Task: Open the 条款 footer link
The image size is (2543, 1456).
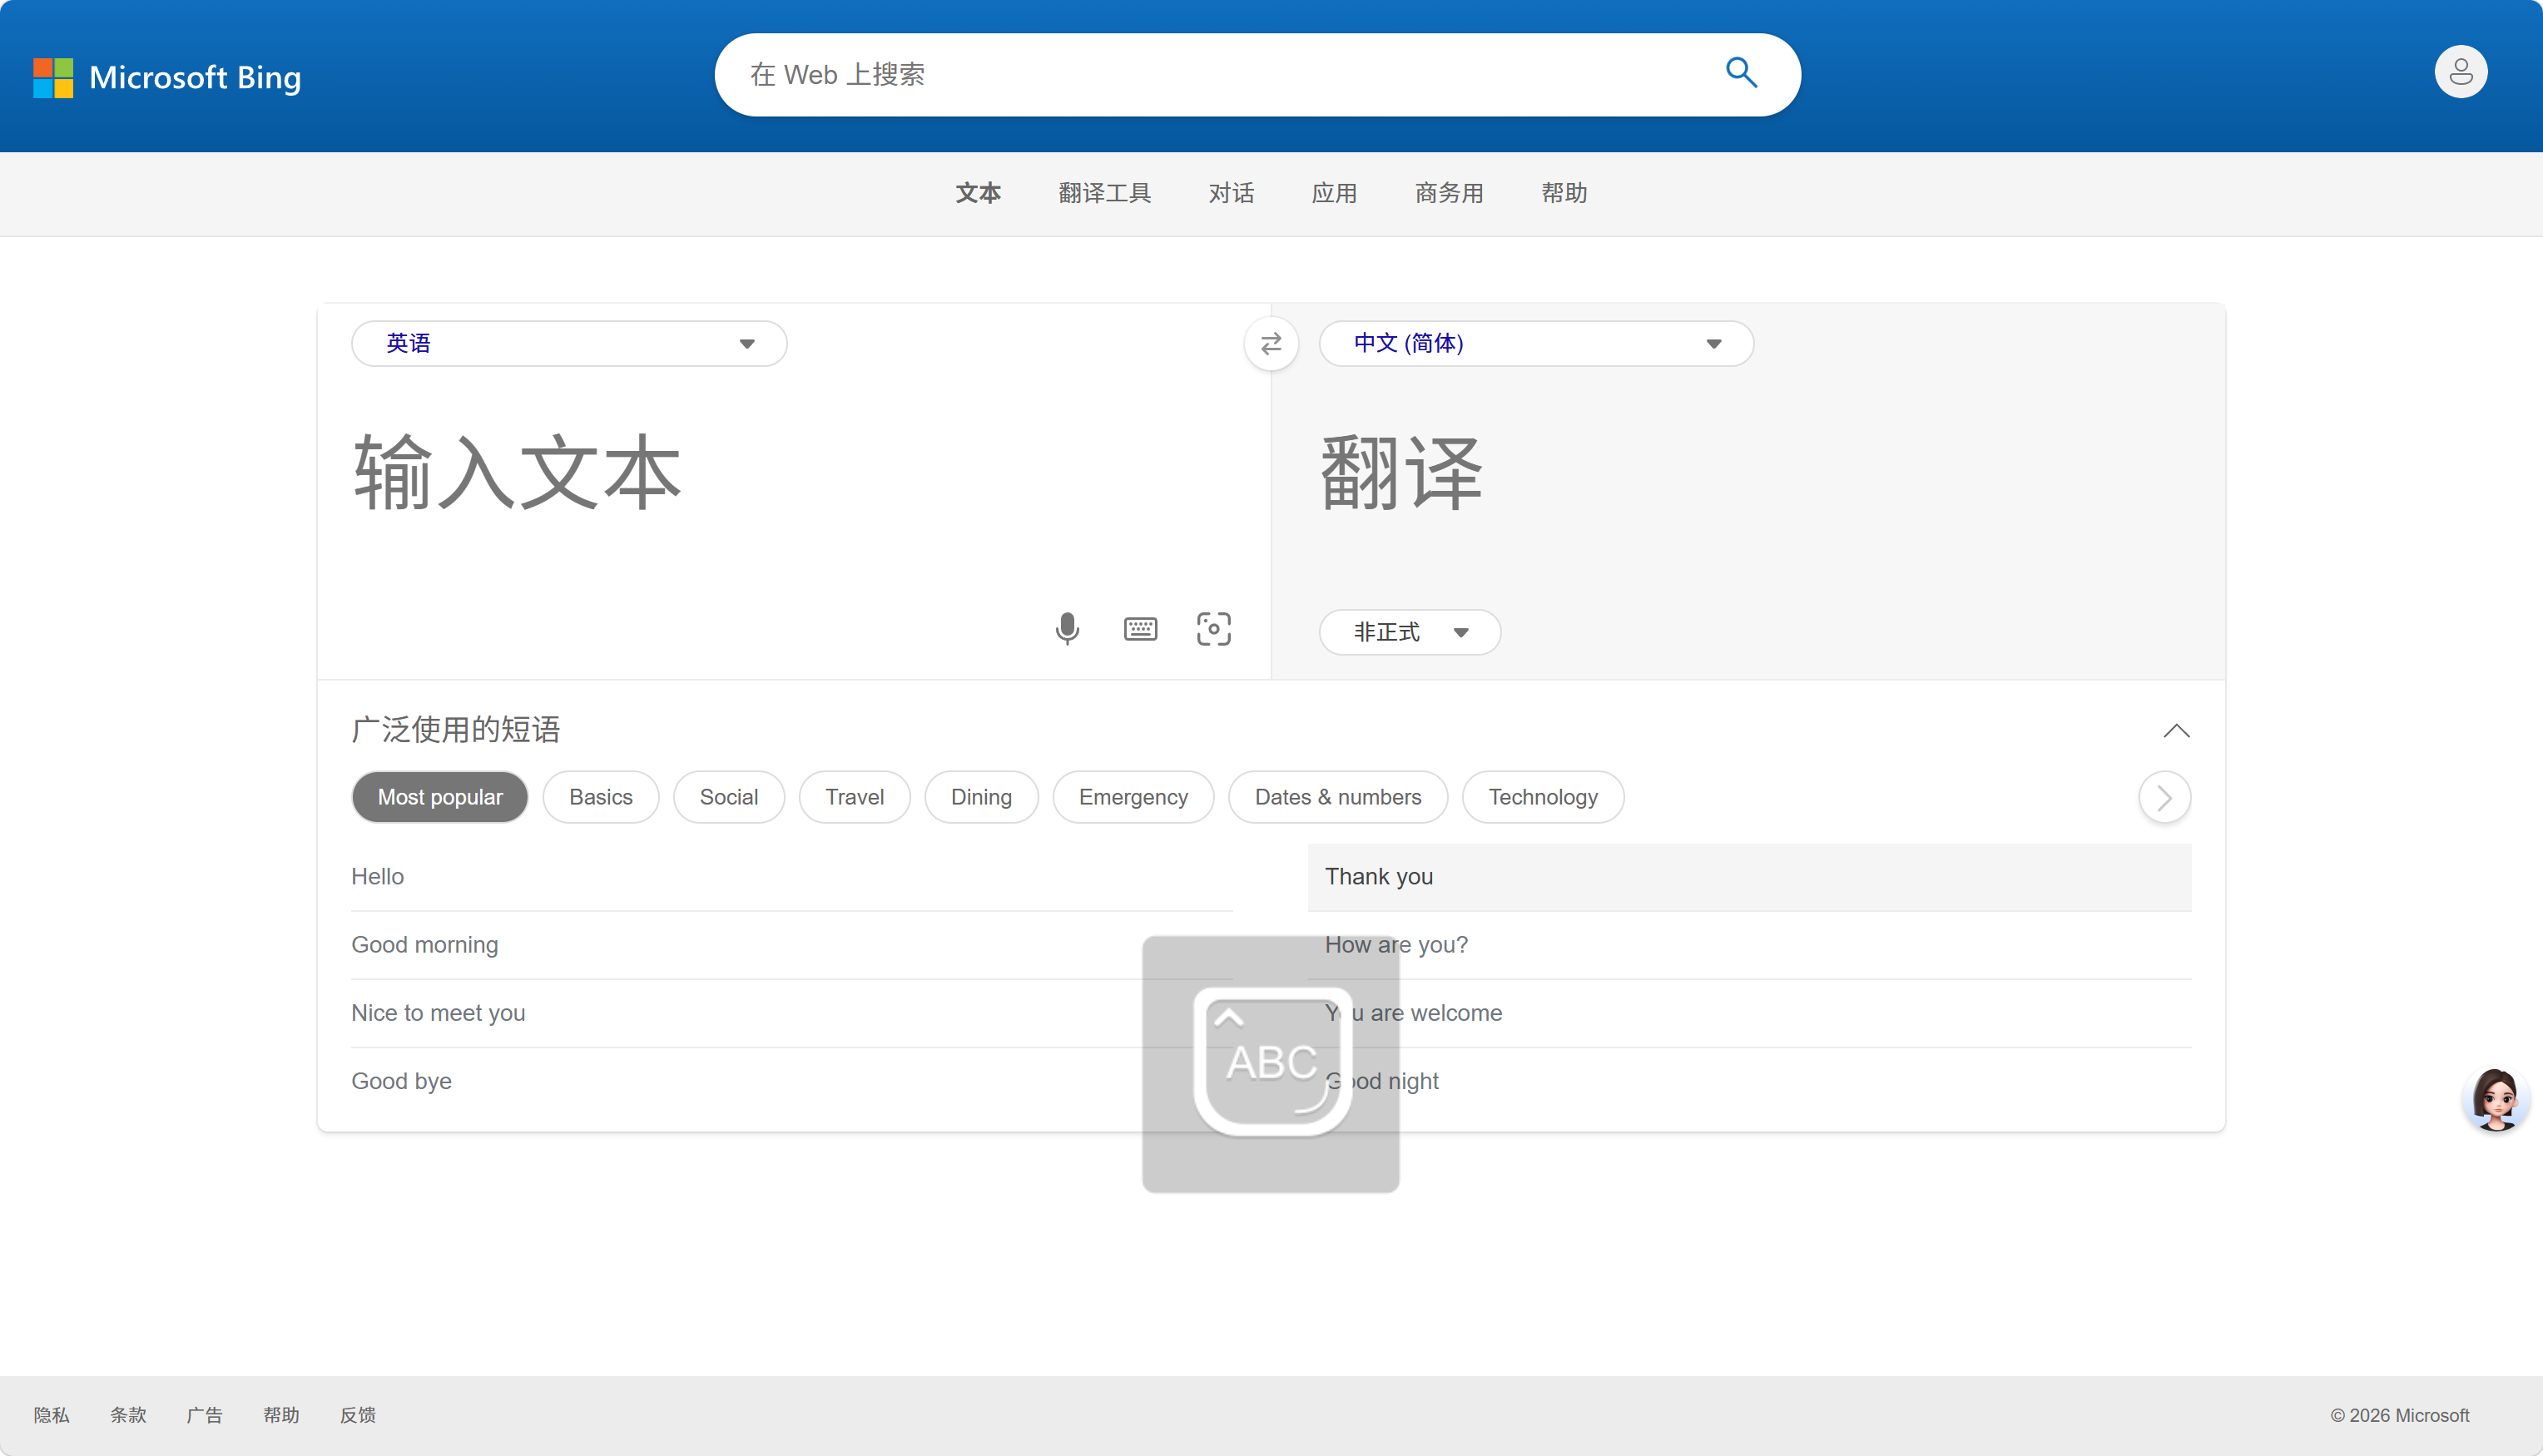Action: (128, 1415)
